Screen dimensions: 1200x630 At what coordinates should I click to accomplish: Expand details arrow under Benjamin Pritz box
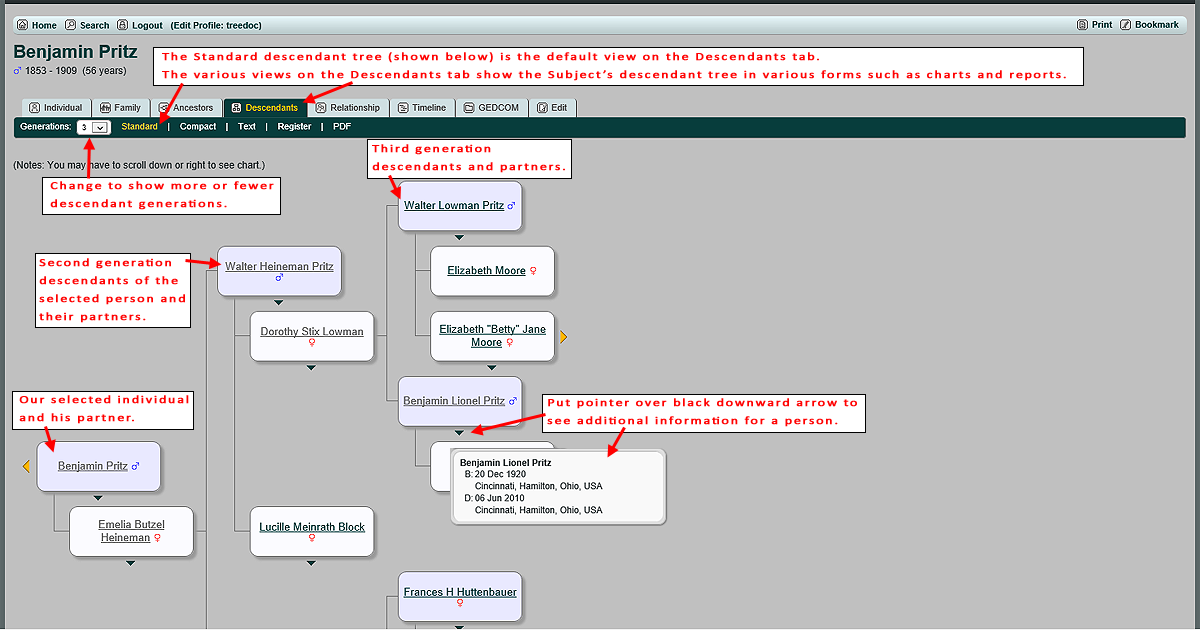pos(98,497)
